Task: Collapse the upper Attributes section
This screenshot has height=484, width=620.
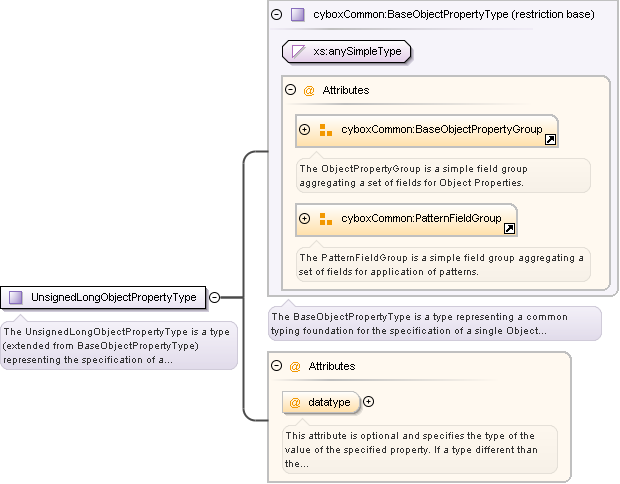Action: (291, 90)
